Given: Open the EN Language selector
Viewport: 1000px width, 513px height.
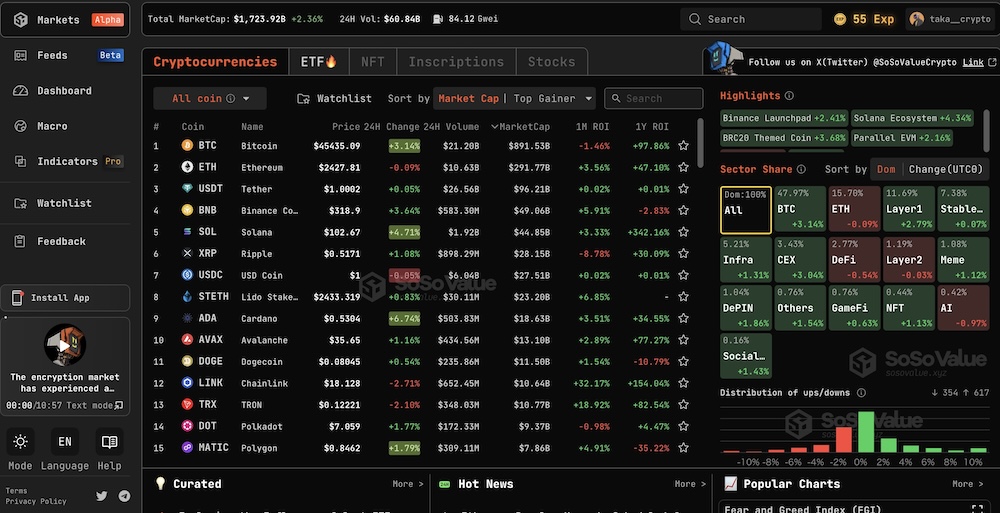Looking at the screenshot, I should coord(64,442).
